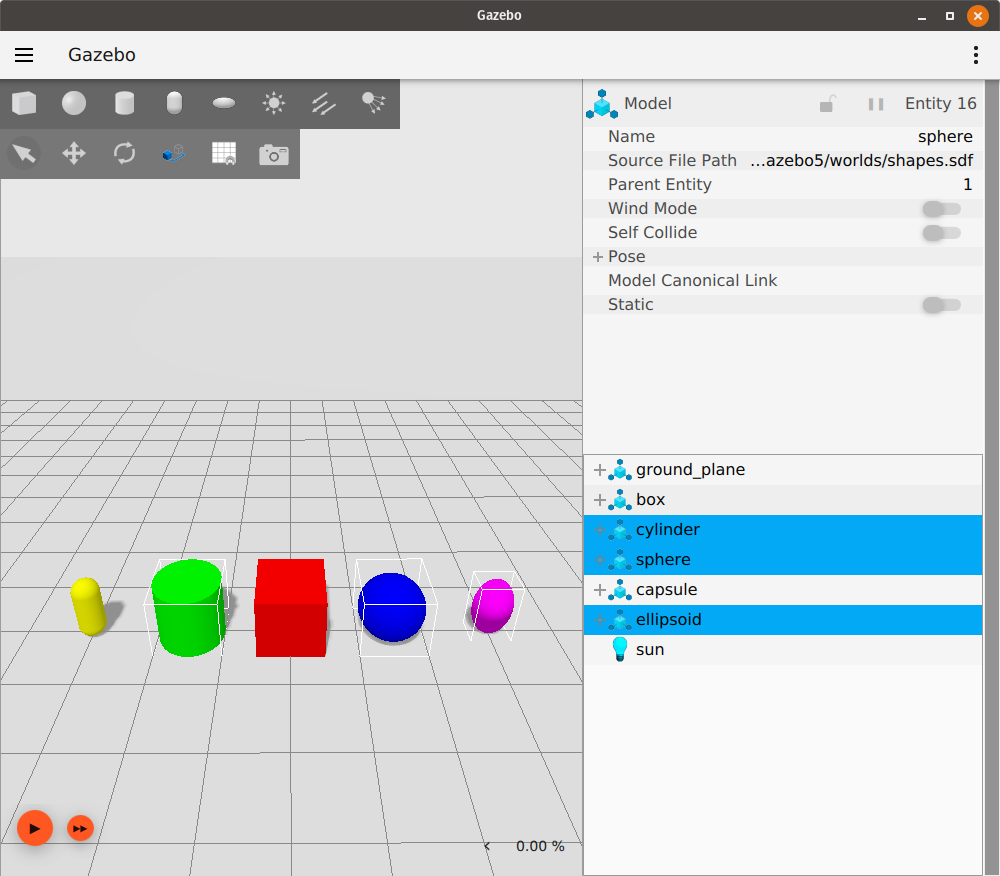Activate the translate mode tool
Screen dimensions: 1000x876
[74, 154]
